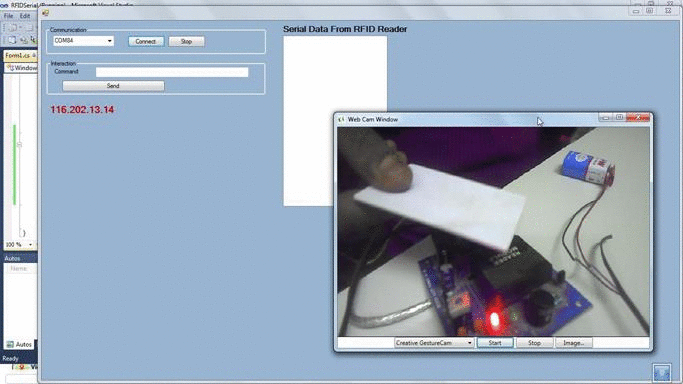Open the COM84 port dropdown
Image resolution: width=683 pixels, height=384 pixels.
(83, 40)
